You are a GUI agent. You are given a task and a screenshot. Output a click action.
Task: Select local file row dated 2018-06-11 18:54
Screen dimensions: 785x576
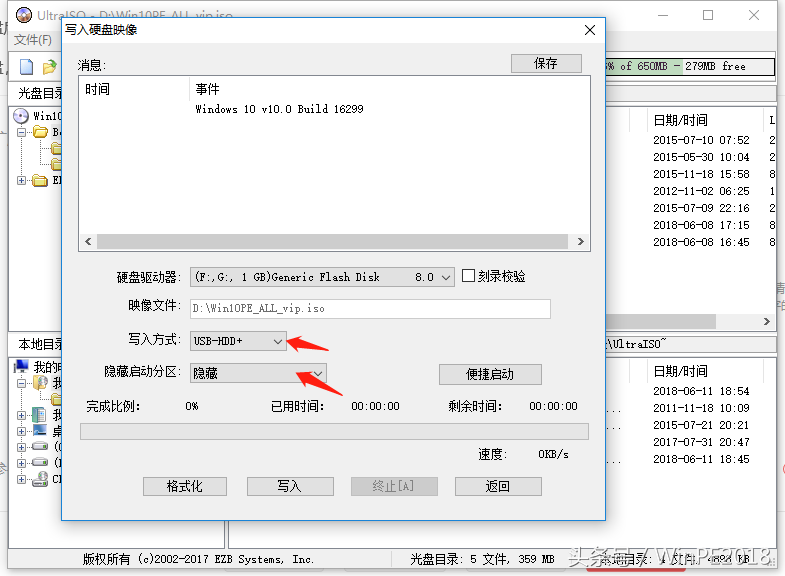click(x=701, y=391)
